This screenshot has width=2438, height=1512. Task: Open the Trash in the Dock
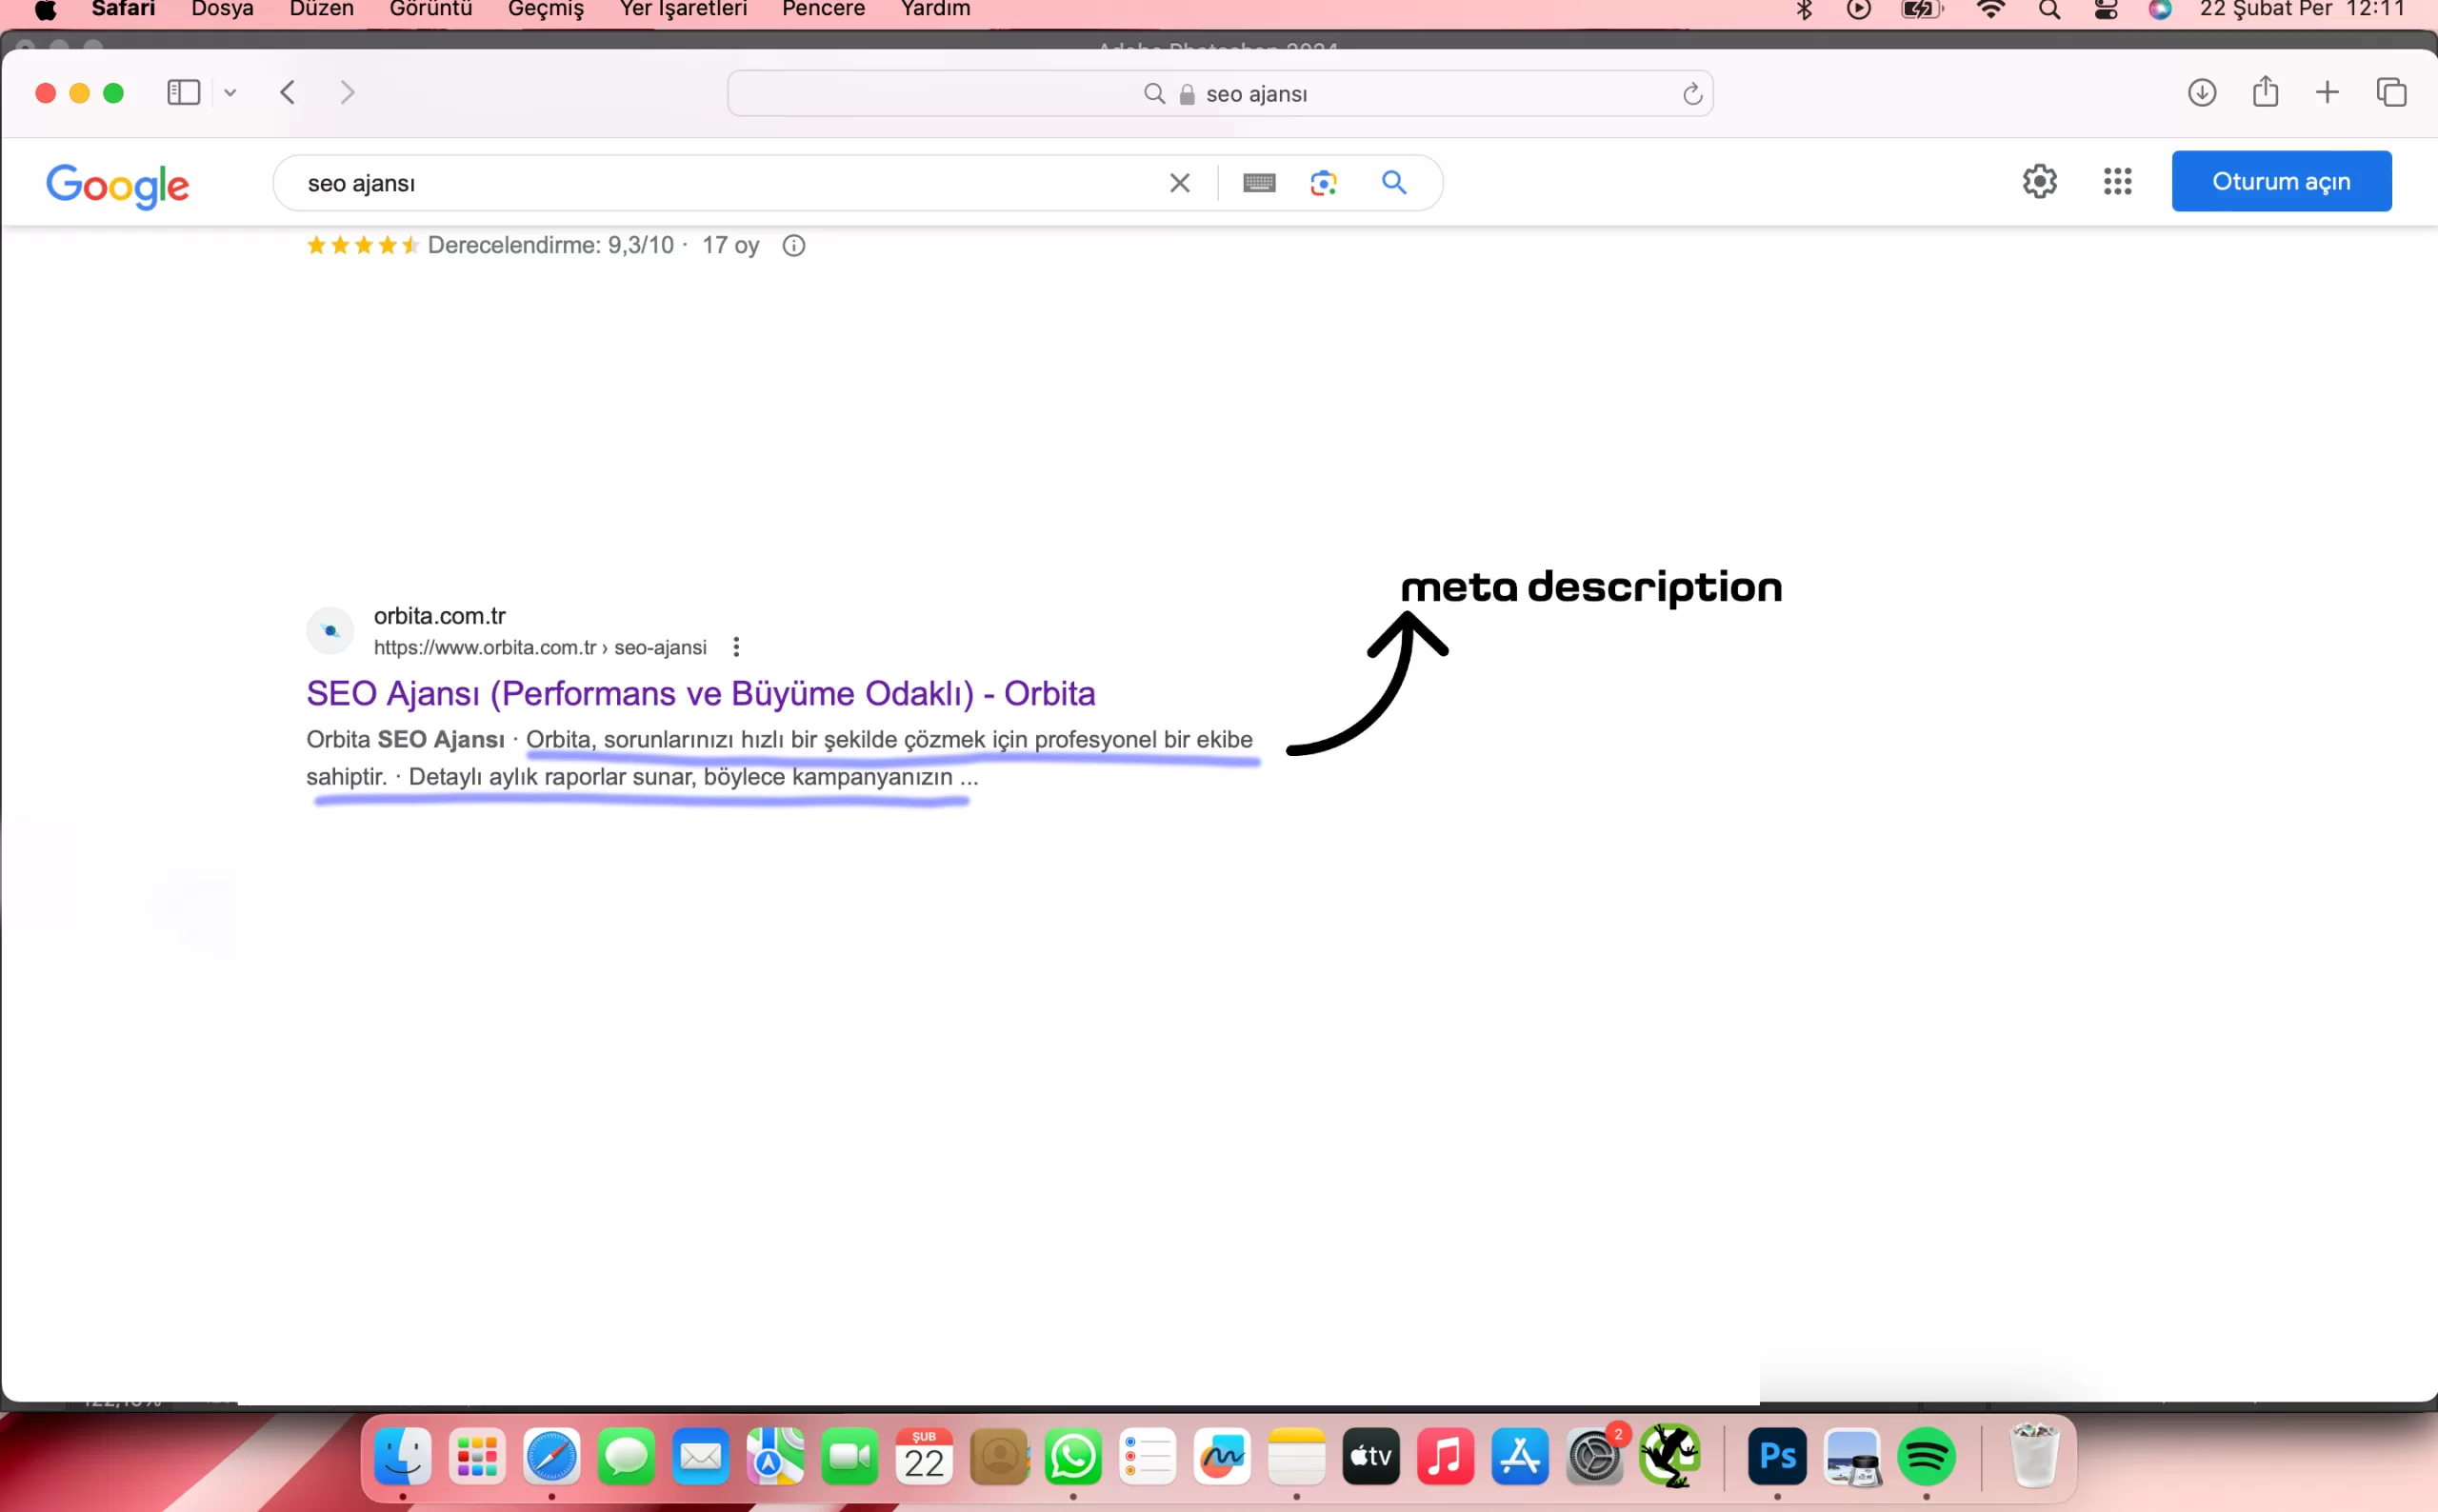pos(2034,1456)
